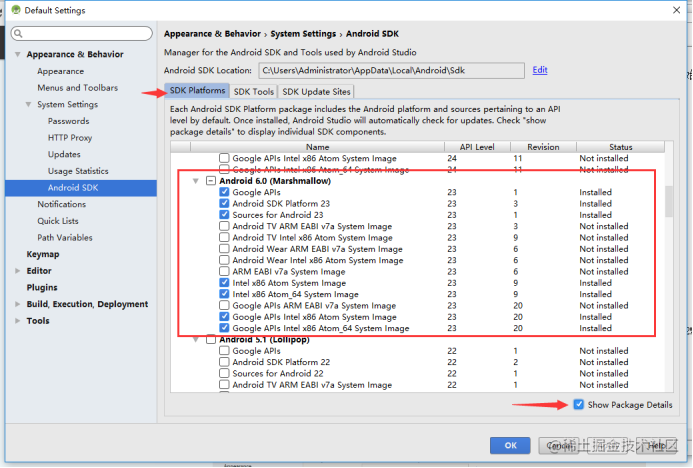Collapse the Android 6.0 (Marshmallow) group
693x468 pixels.
tap(195, 181)
